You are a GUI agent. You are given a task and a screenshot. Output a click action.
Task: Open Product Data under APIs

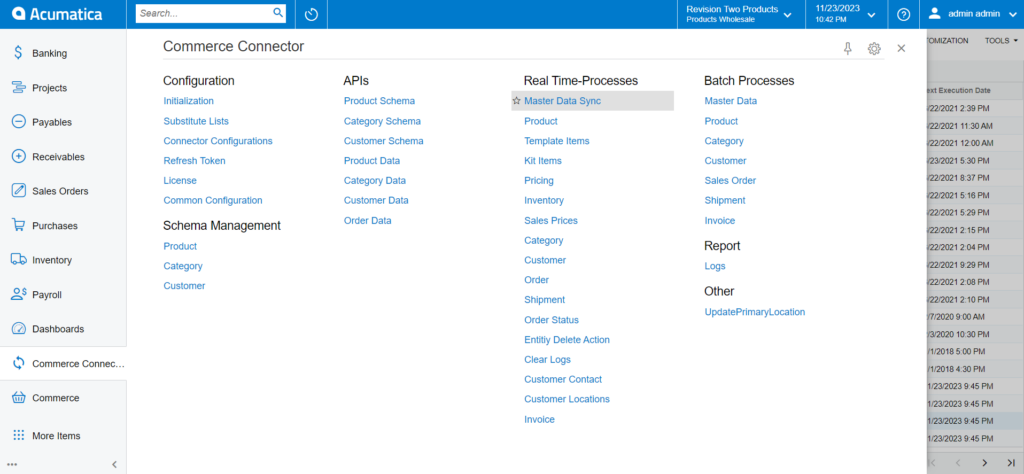372,161
